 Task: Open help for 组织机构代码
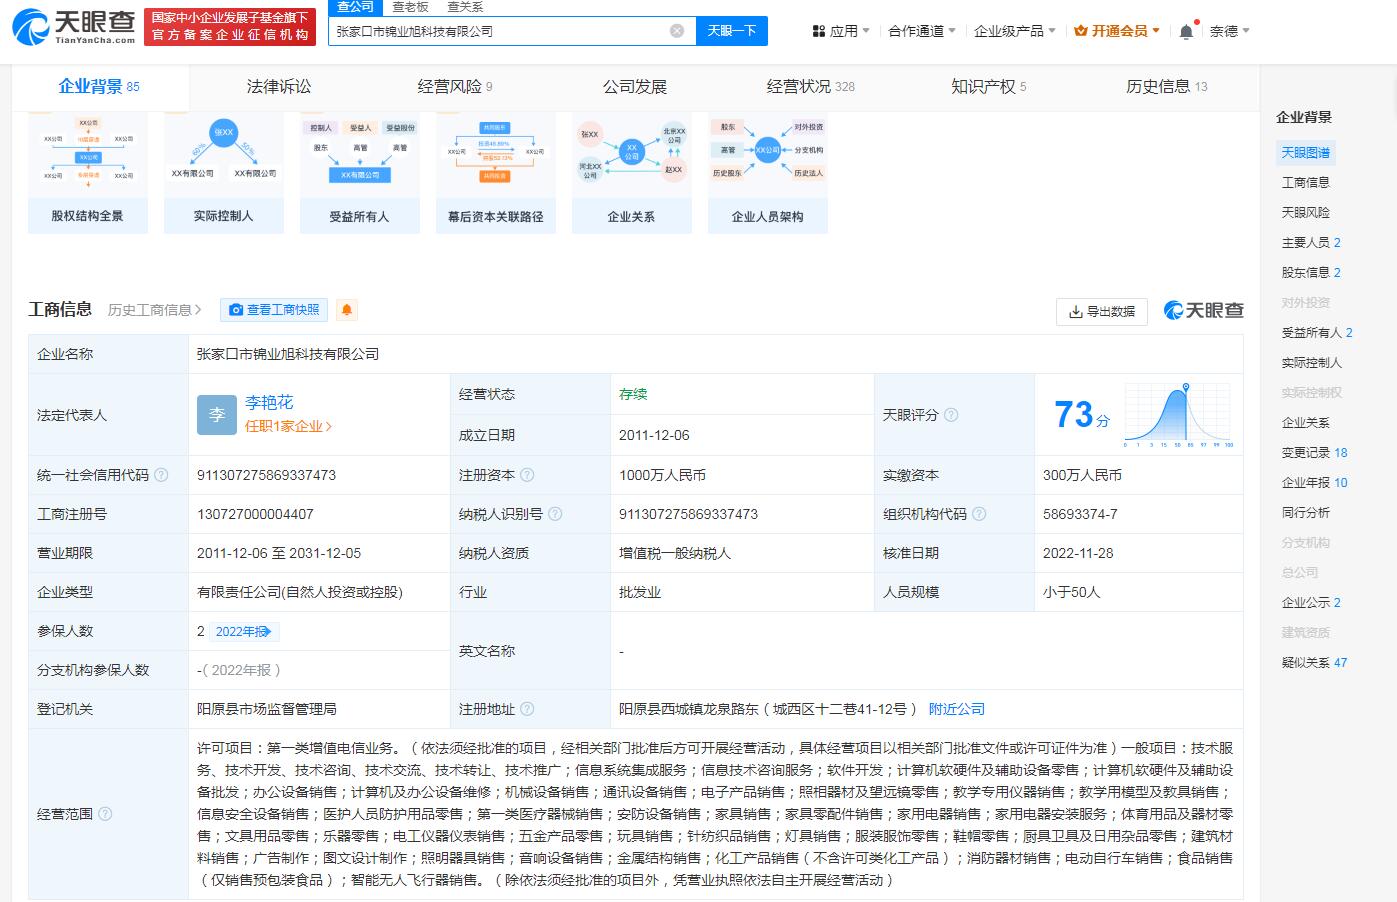[979, 514]
